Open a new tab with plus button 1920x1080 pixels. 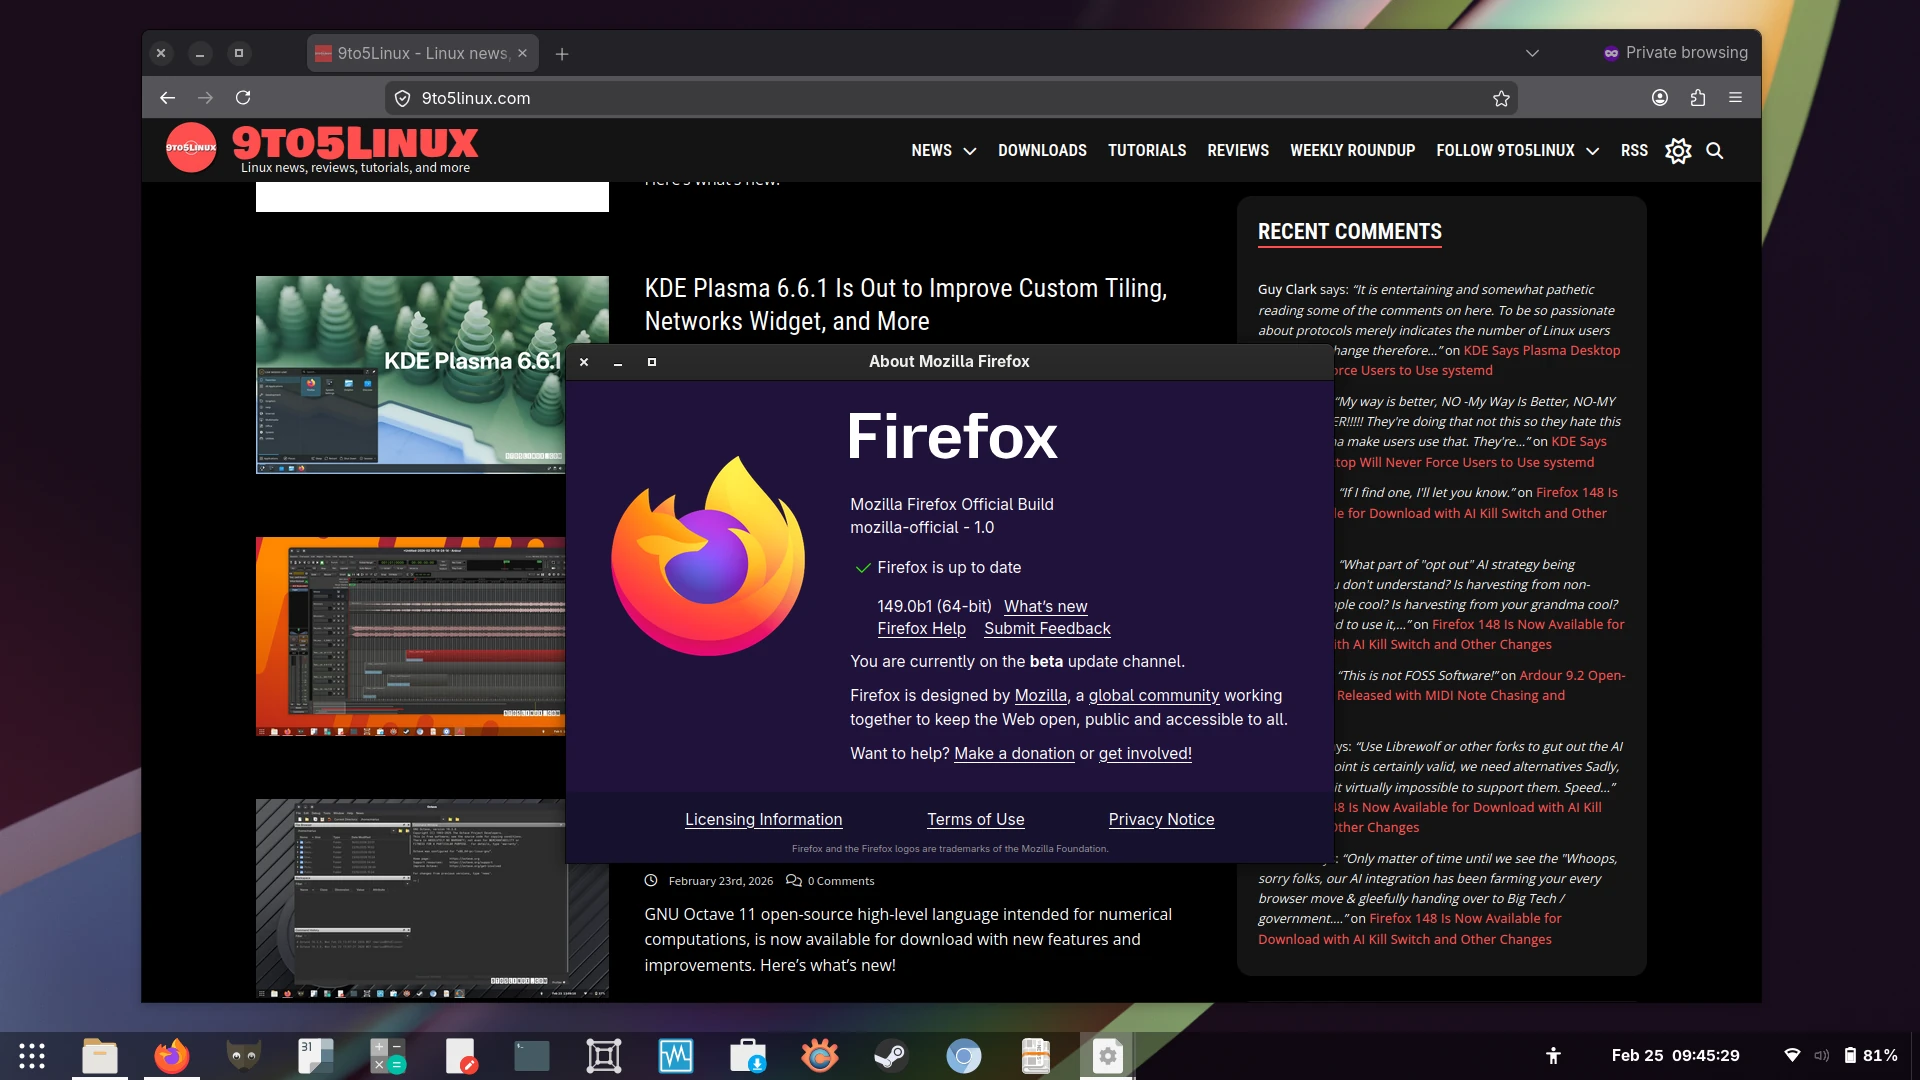(562, 54)
